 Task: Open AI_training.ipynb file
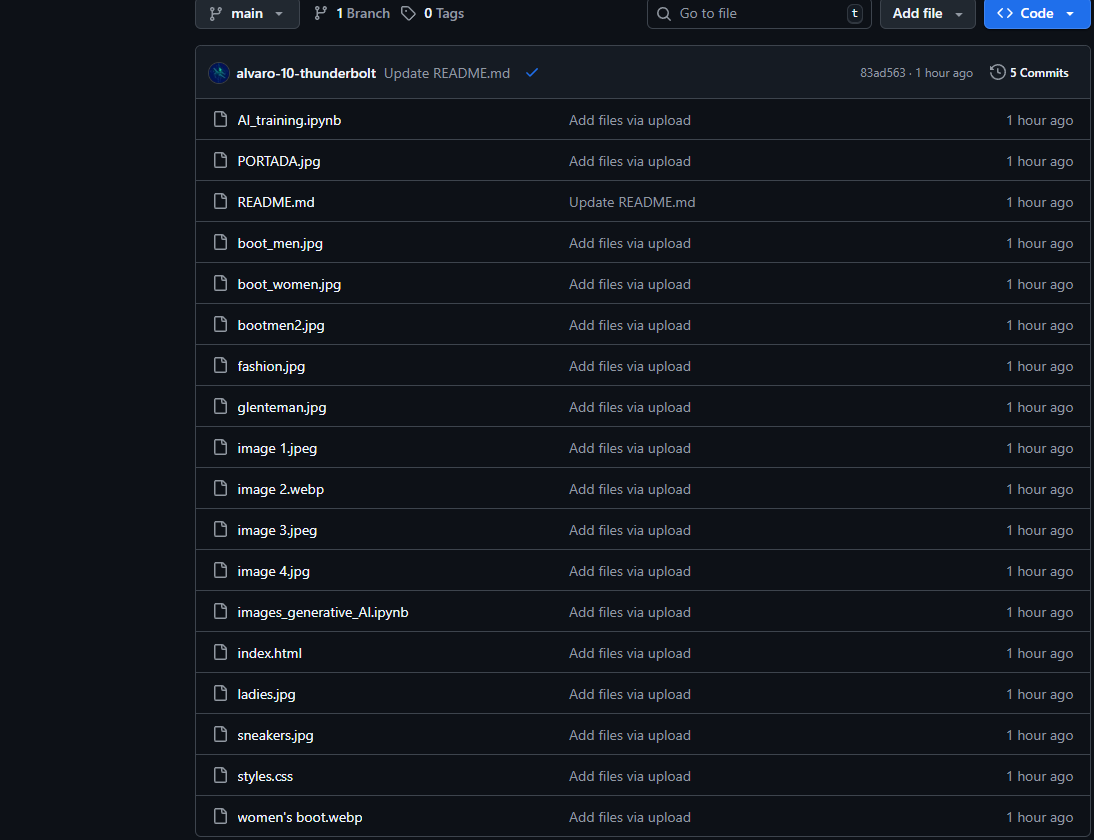(289, 120)
